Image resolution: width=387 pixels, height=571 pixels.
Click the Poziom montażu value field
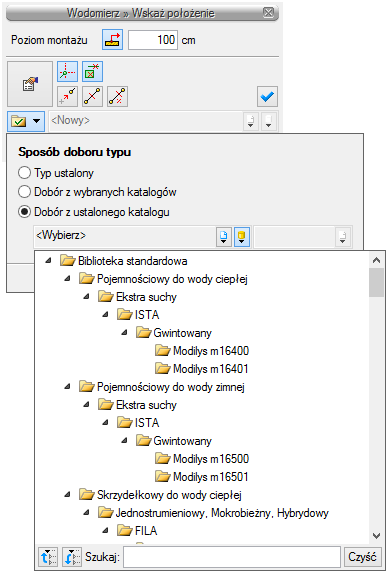pyautogui.click(x=153, y=40)
